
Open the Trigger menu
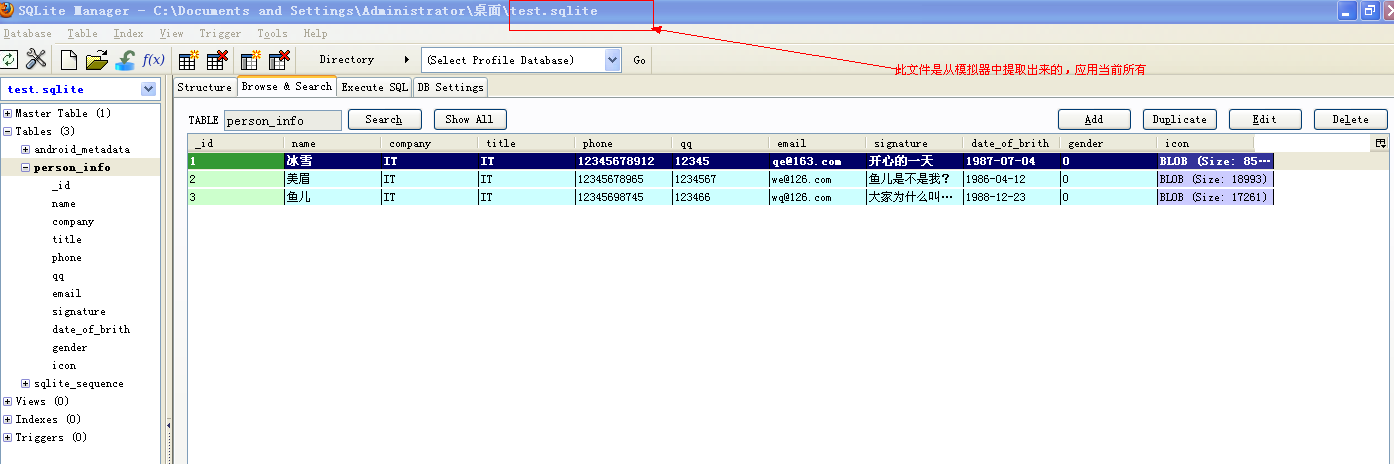[x=219, y=33]
